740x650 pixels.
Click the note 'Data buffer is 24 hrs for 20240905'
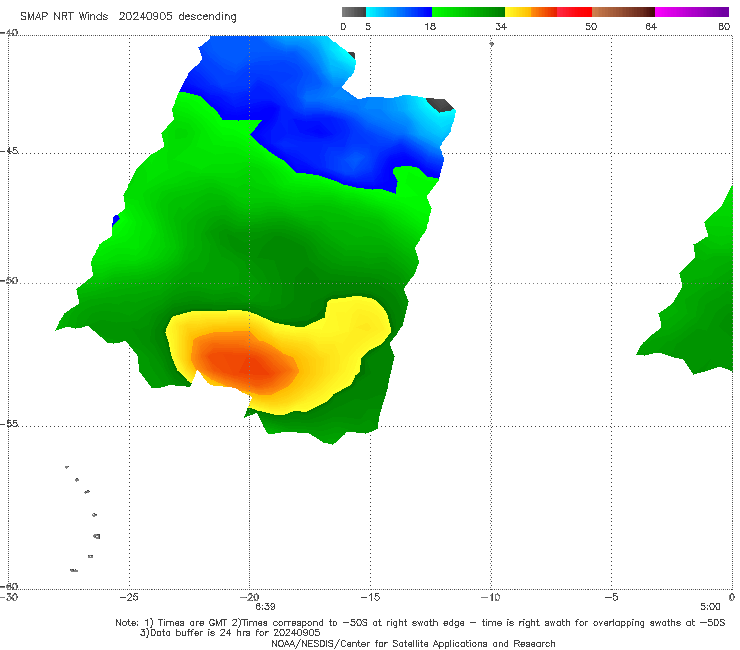pos(230,633)
